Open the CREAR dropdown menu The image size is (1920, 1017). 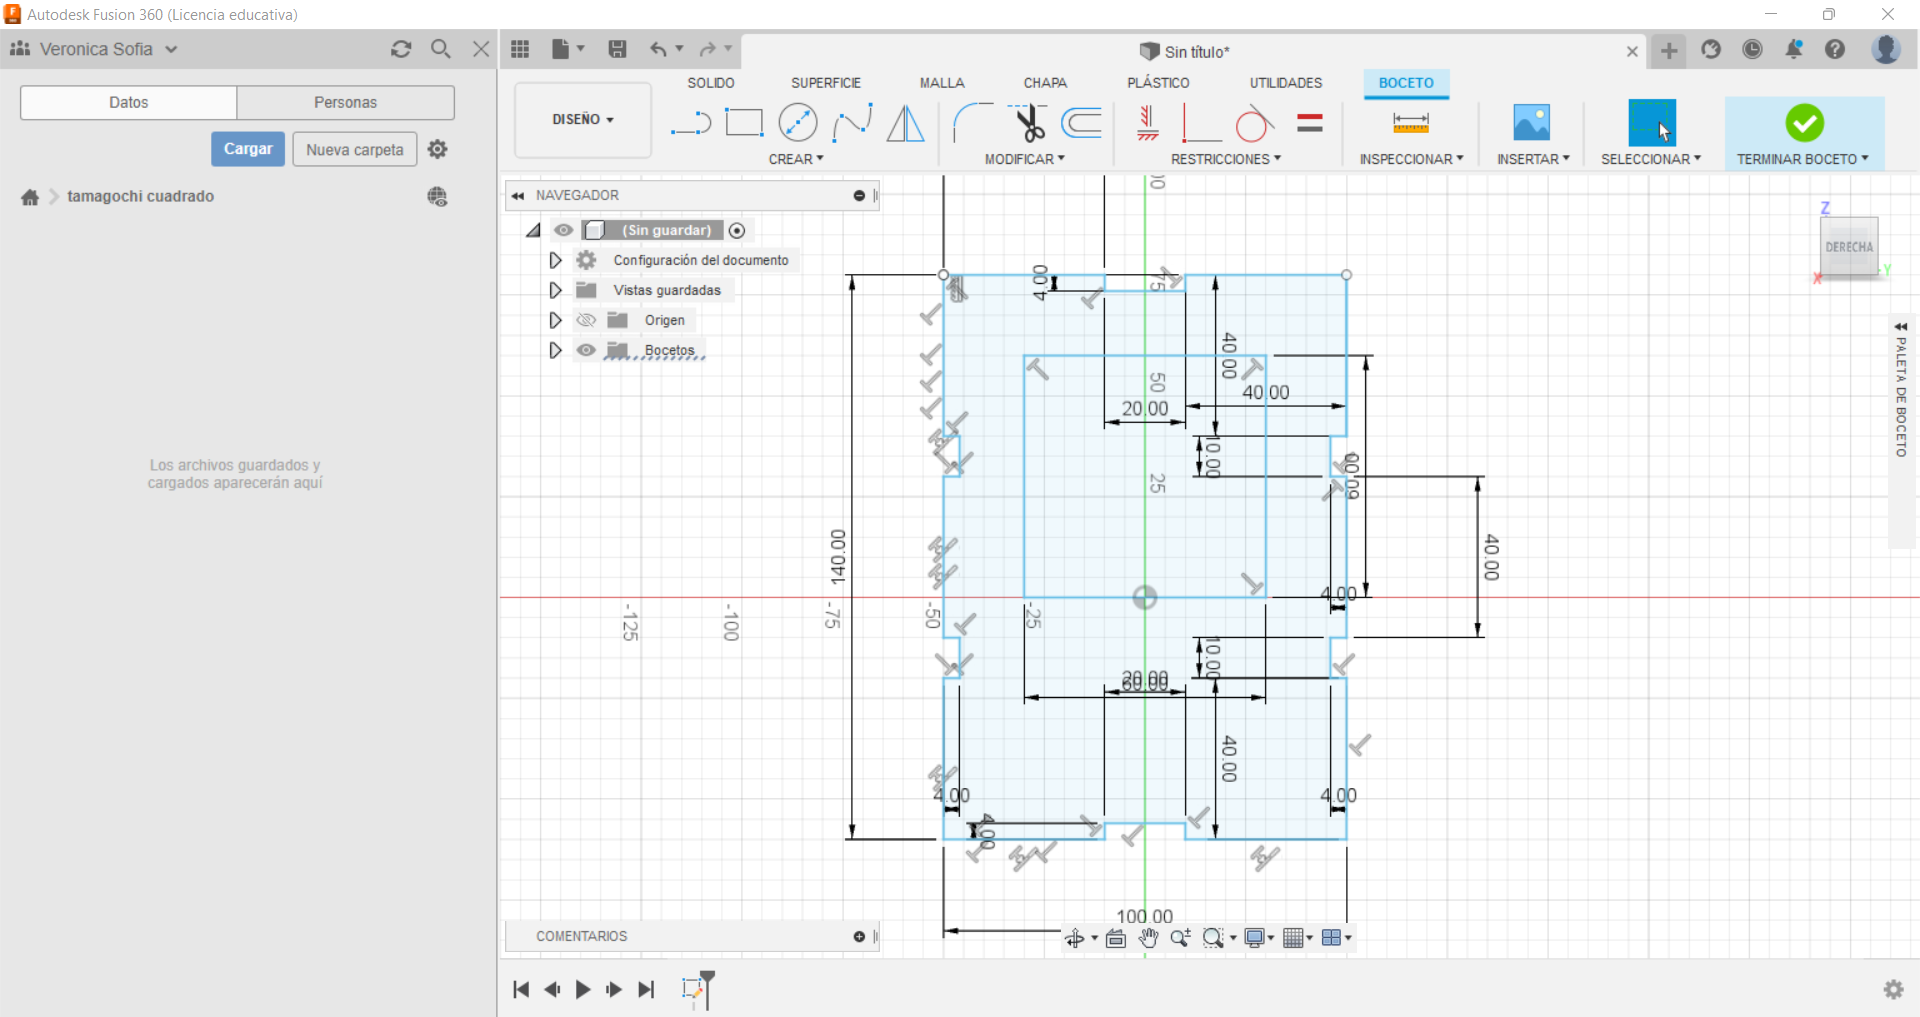796,159
